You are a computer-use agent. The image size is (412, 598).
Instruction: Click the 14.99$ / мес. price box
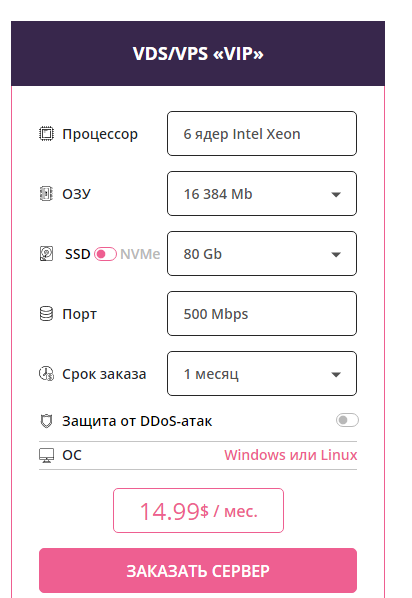tap(198, 510)
